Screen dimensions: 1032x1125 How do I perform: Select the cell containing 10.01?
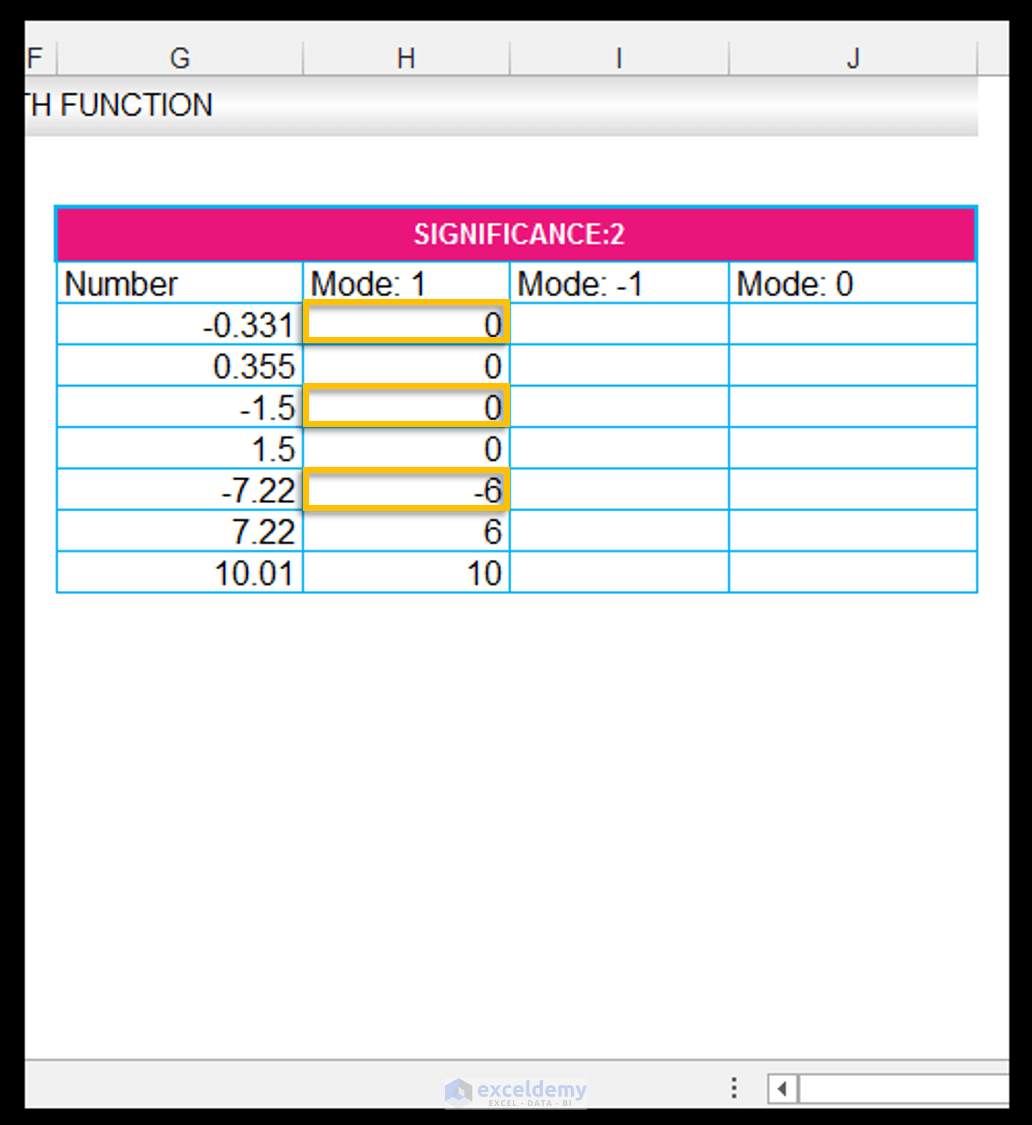(180, 573)
